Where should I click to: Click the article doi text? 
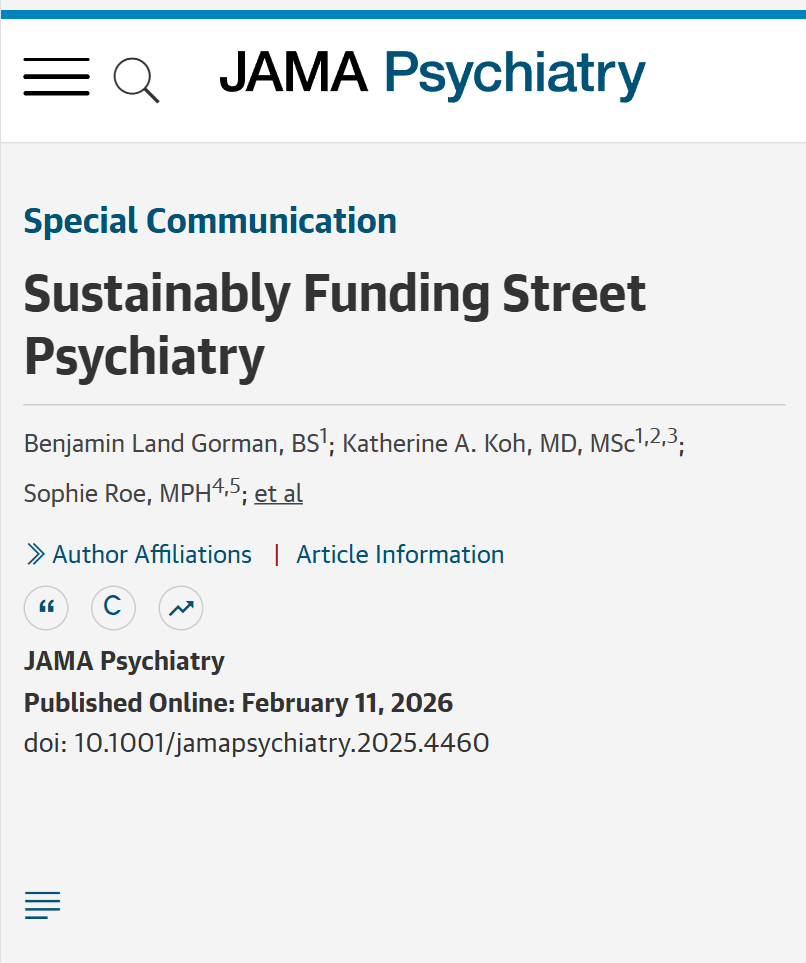tap(256, 743)
